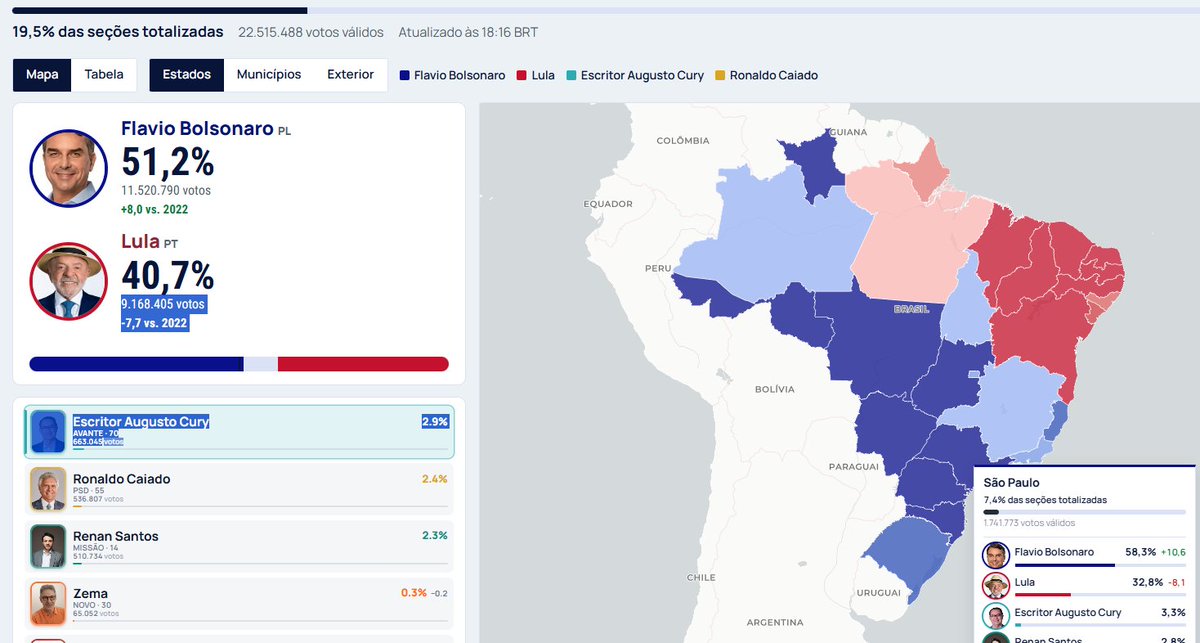Viewport: 1200px width, 643px height.
Task: Click the Escritor Augusto Cury avatar in candidate list
Action: pyautogui.click(x=48, y=432)
